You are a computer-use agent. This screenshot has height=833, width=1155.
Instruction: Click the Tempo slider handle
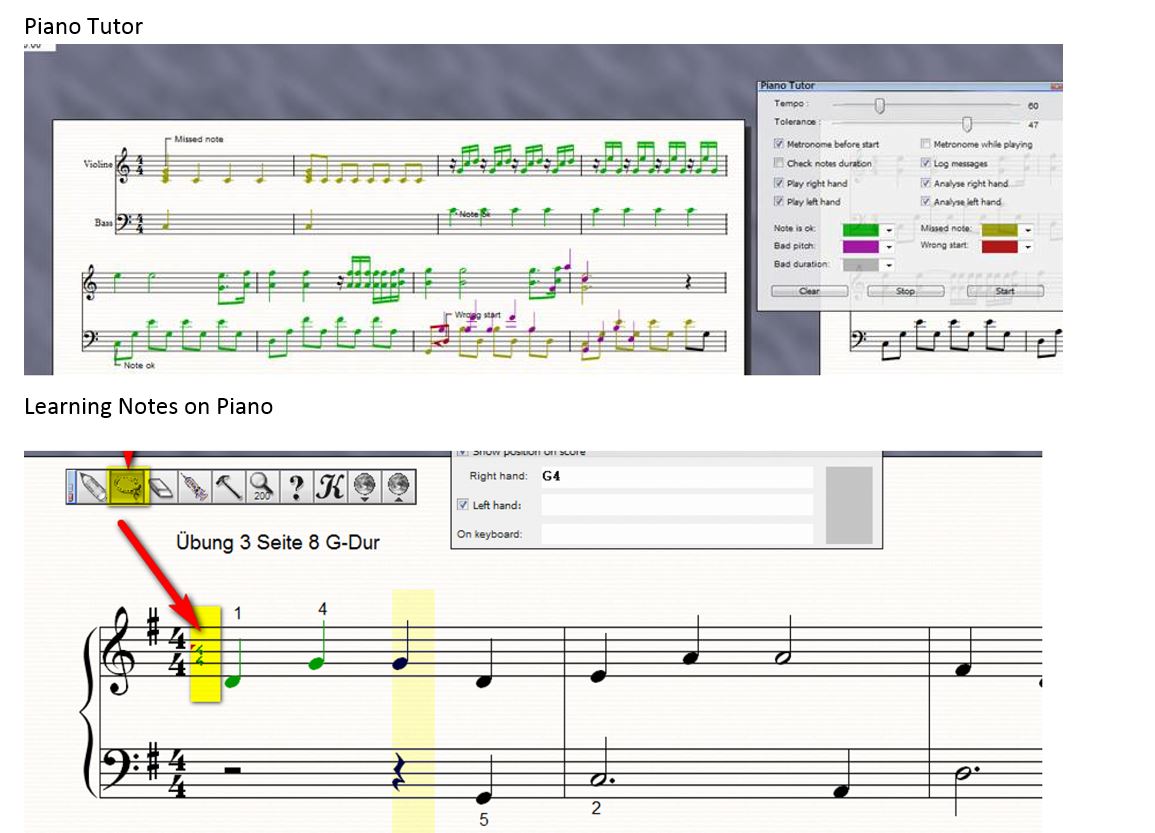[879, 106]
